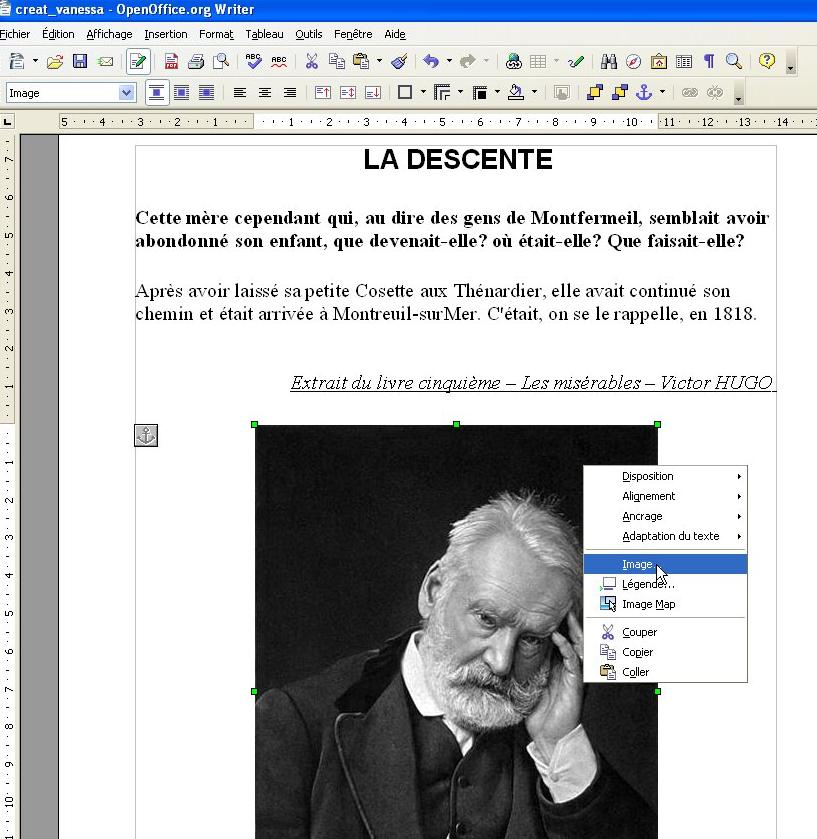Expand the Line Style dropdown arrow
The height and width of the screenshot is (839, 817).
[461, 93]
